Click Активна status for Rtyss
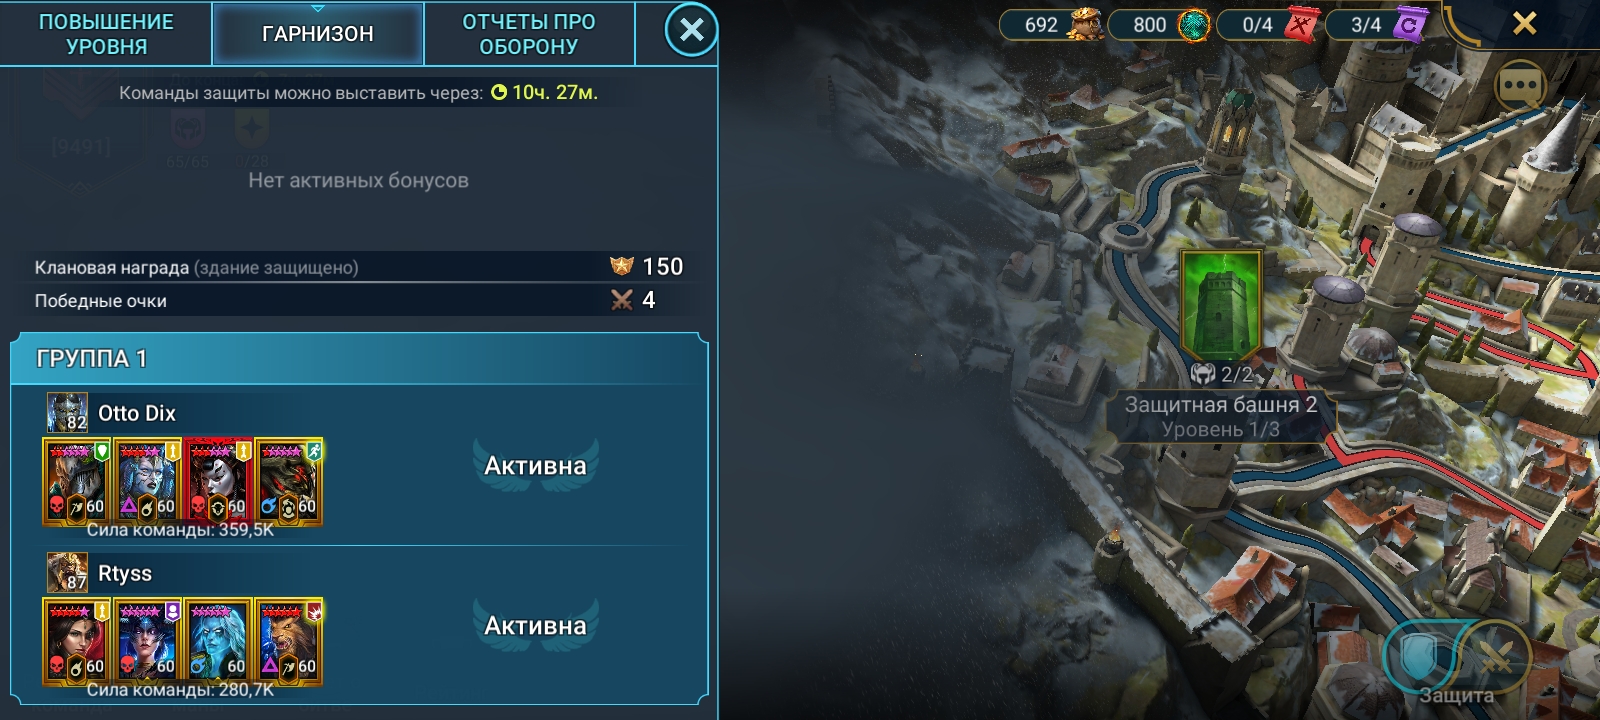 [x=535, y=625]
